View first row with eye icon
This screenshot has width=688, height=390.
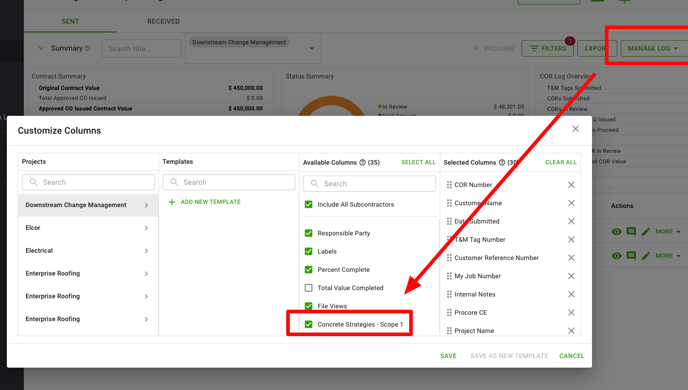(x=616, y=232)
